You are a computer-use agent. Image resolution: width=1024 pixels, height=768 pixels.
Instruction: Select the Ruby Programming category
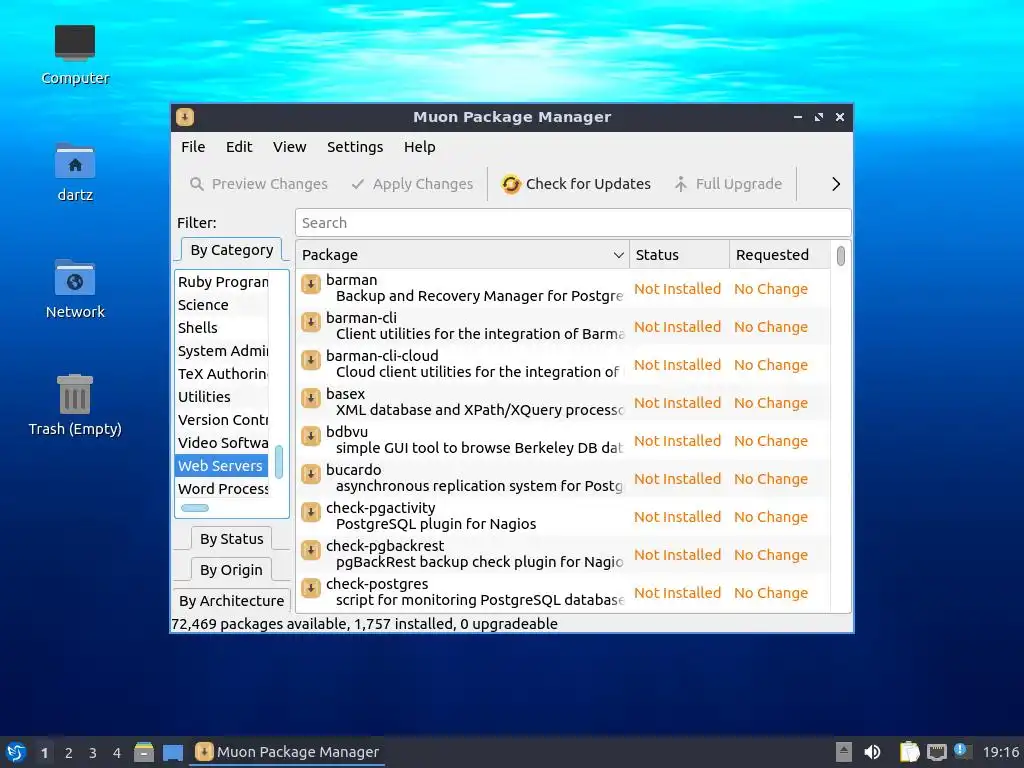pyautogui.click(x=223, y=282)
